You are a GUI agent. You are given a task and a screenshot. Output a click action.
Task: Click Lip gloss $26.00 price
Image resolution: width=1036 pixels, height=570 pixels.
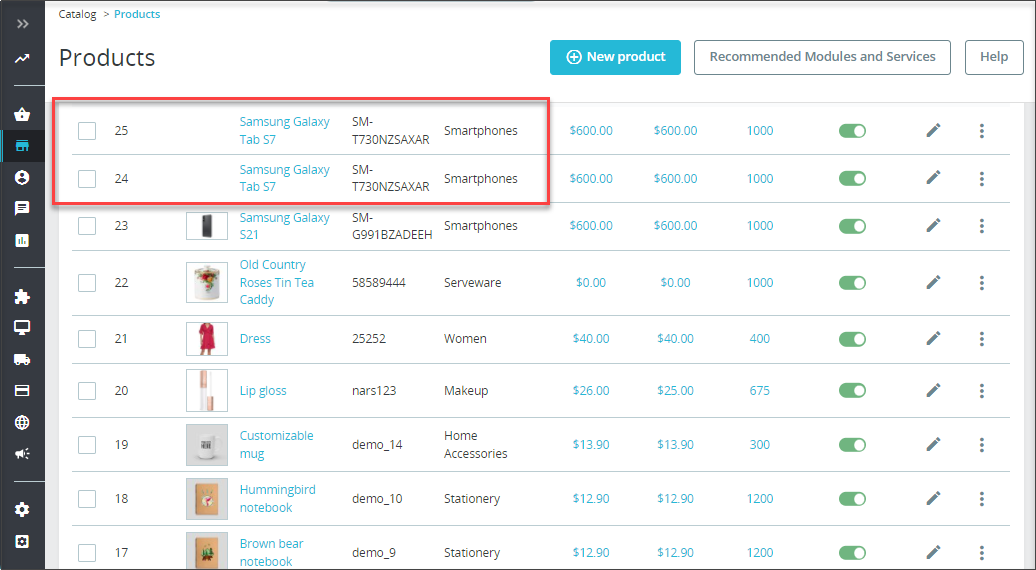[591, 391]
